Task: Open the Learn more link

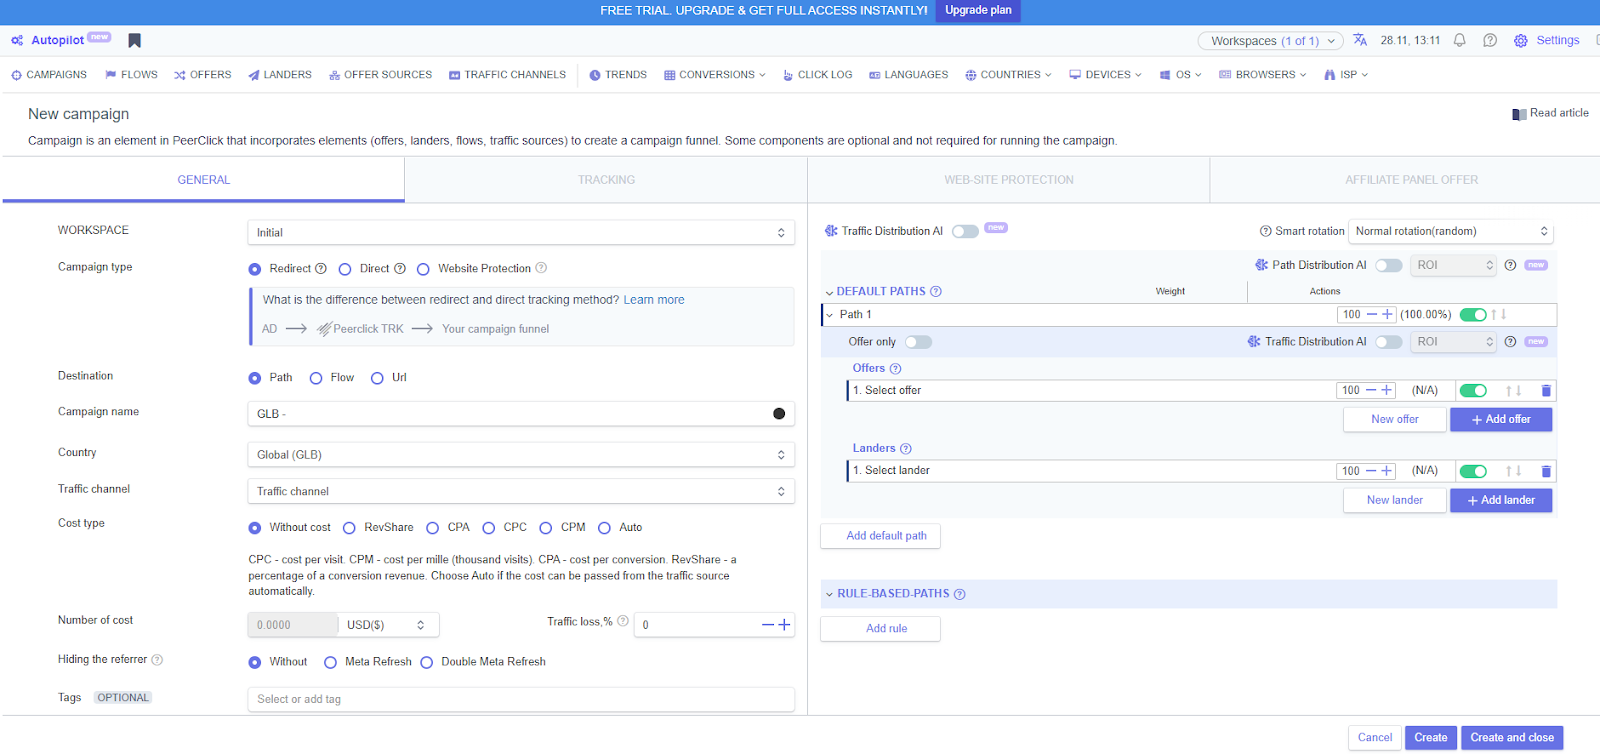Action: pos(654,300)
